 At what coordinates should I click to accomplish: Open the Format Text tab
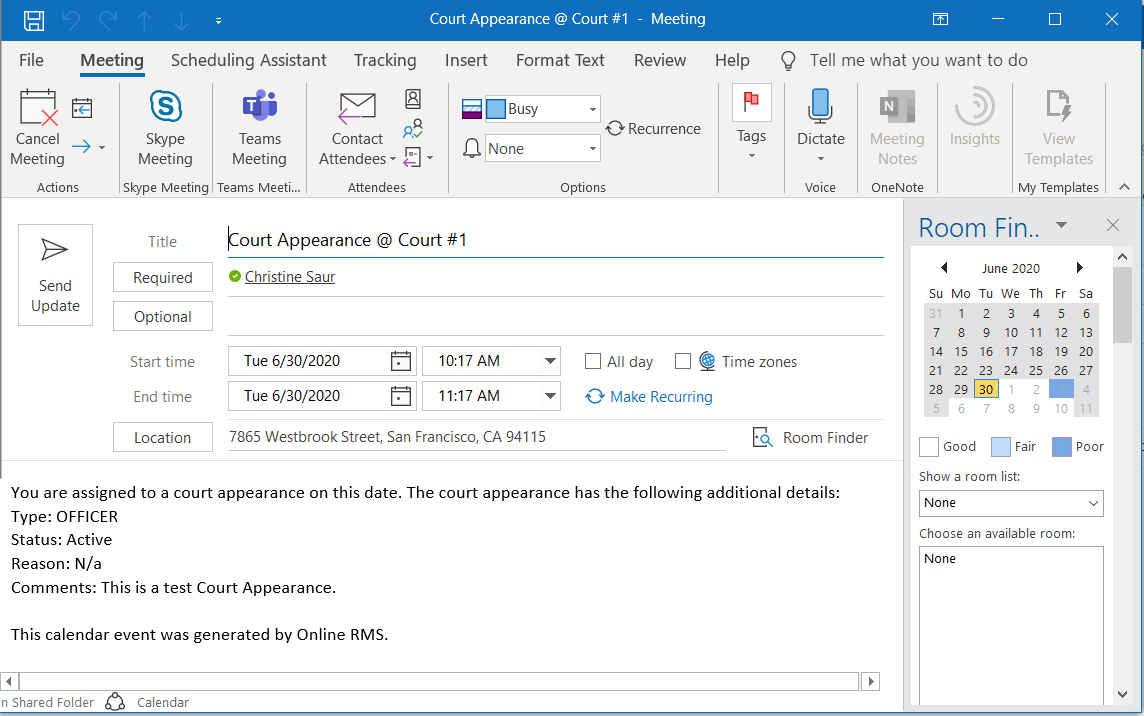point(560,60)
